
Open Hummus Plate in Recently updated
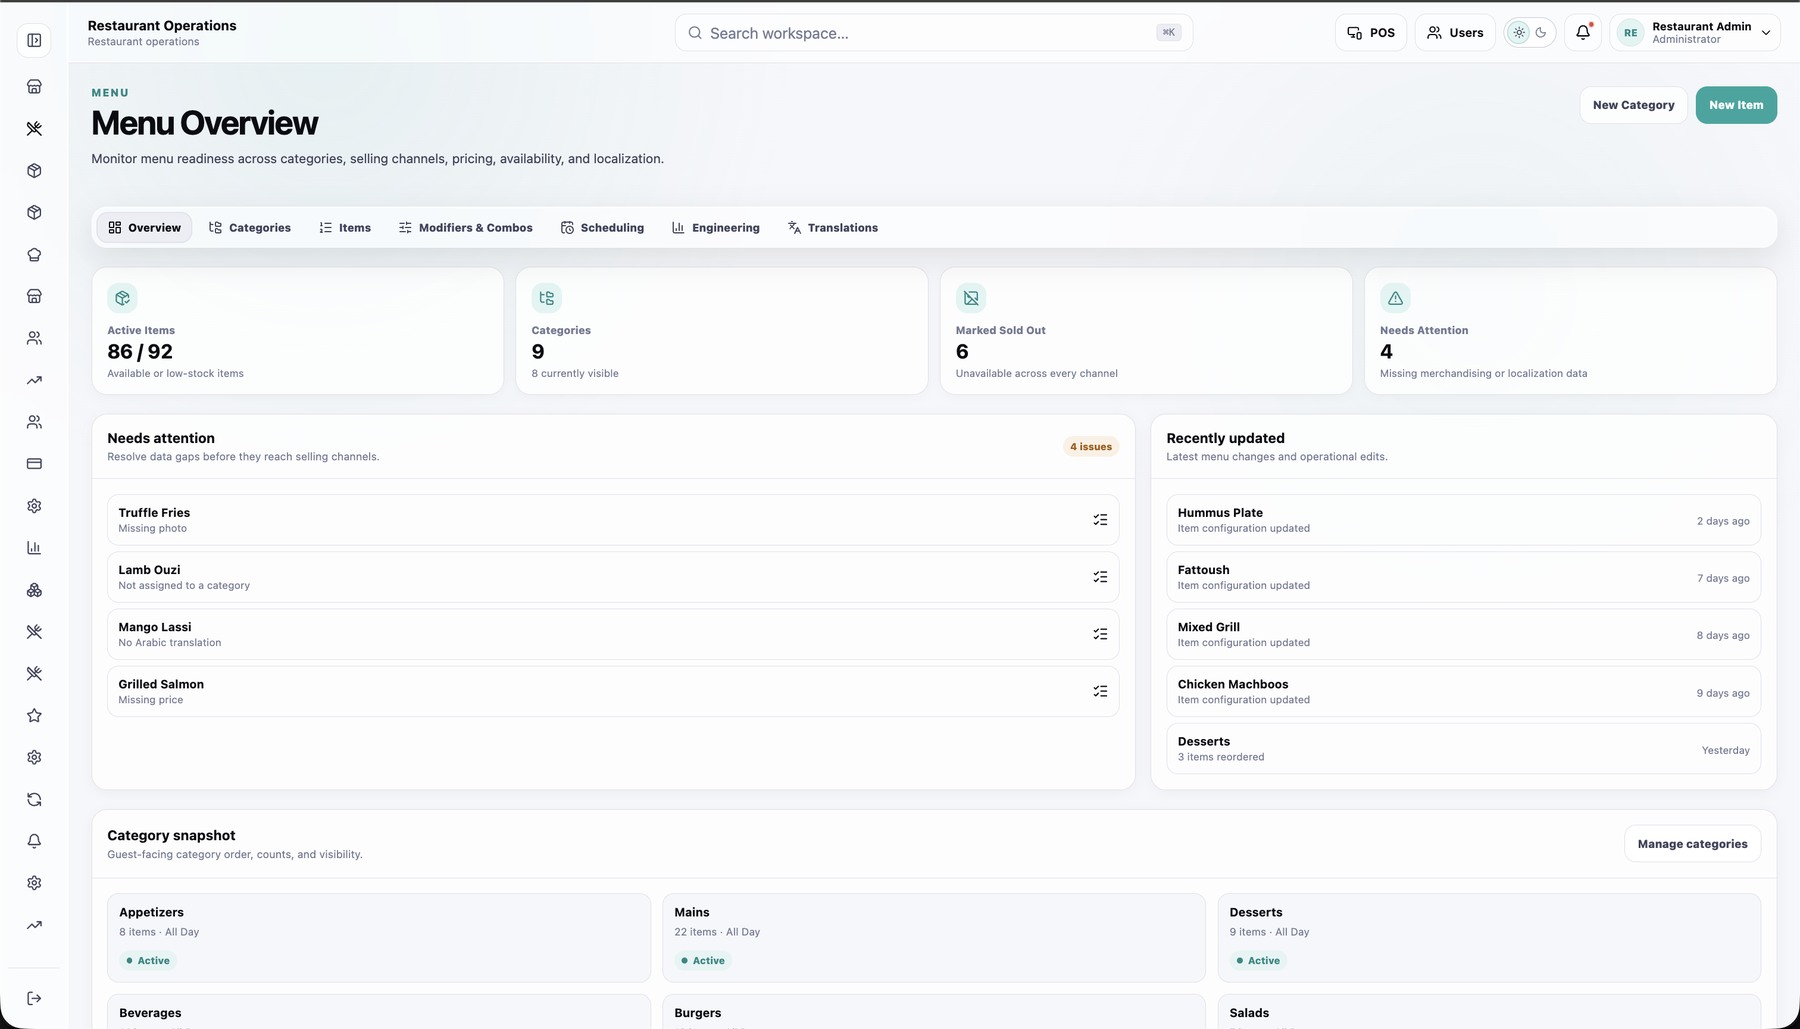tap(1463, 520)
